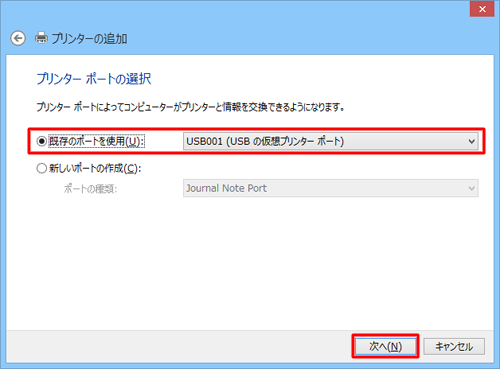Click the port description sentence
Image resolution: width=500 pixels, height=369 pixels.
190,107
